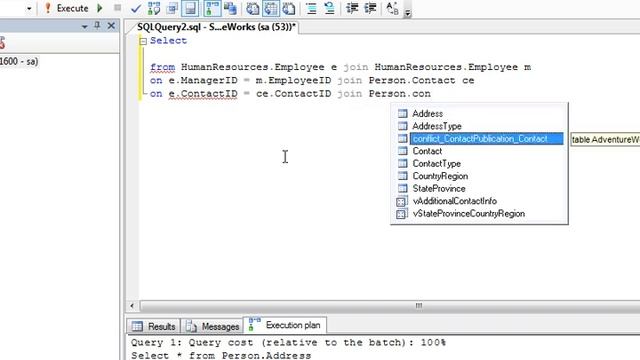Switch output to Results to Text

252,8
